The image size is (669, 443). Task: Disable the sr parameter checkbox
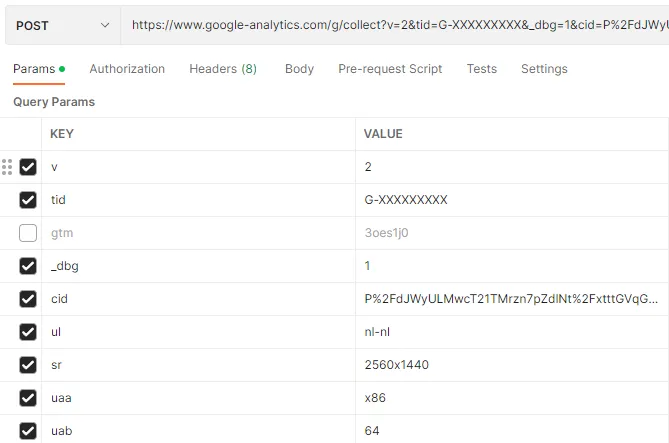pos(28,365)
